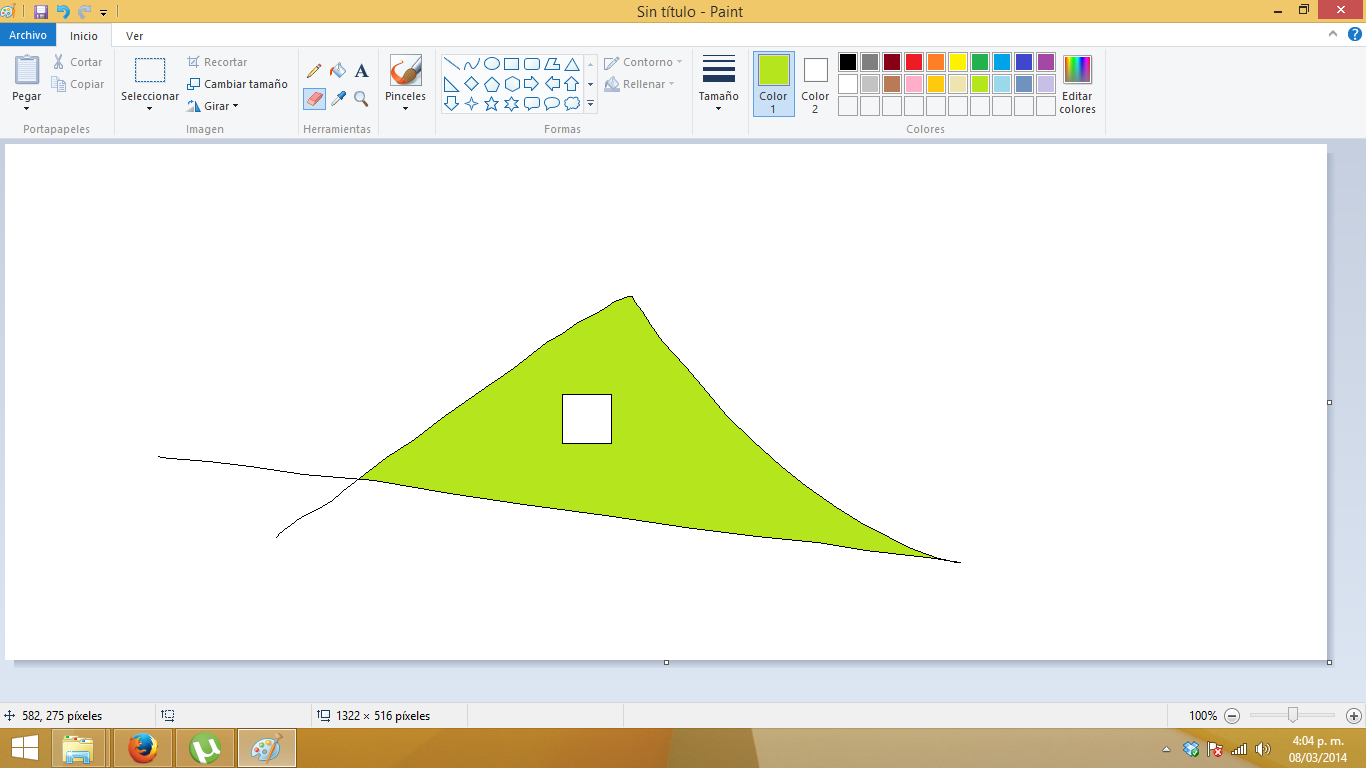Image resolution: width=1366 pixels, height=768 pixels.
Task: Click the Save icon in title bar
Action: [x=41, y=12]
